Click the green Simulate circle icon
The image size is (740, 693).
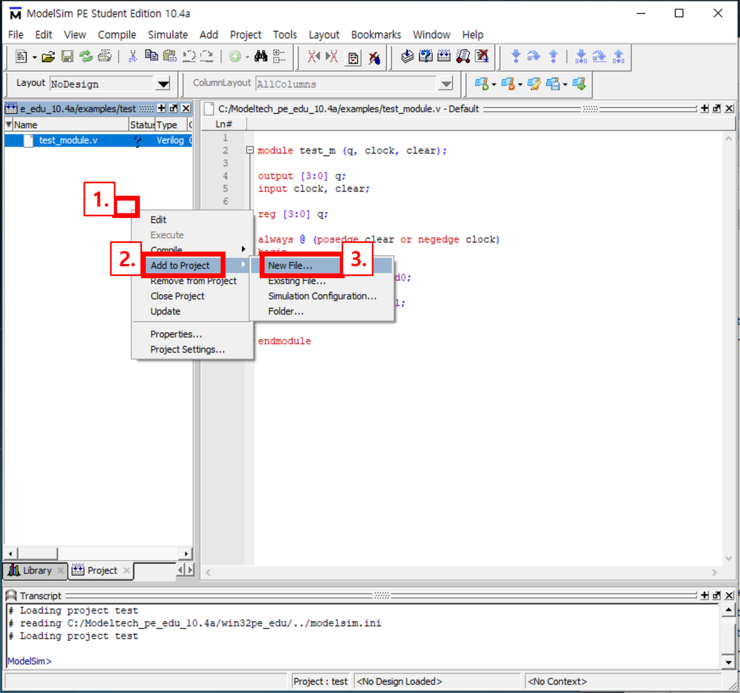[235, 57]
